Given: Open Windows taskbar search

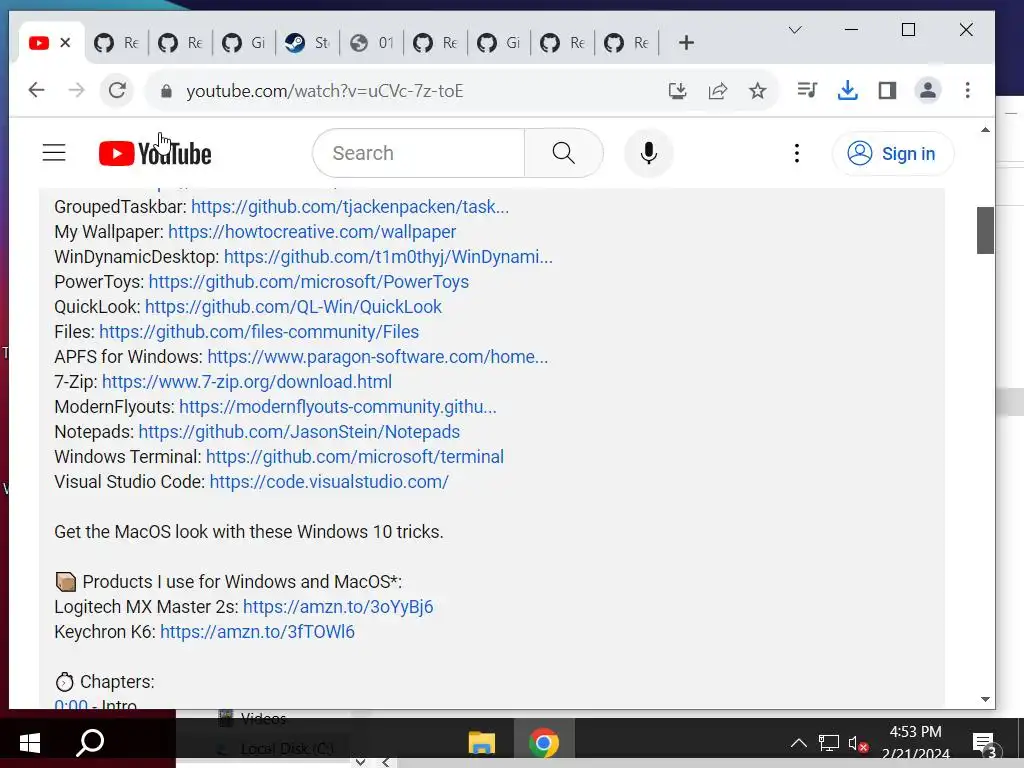Looking at the screenshot, I should coord(90,743).
